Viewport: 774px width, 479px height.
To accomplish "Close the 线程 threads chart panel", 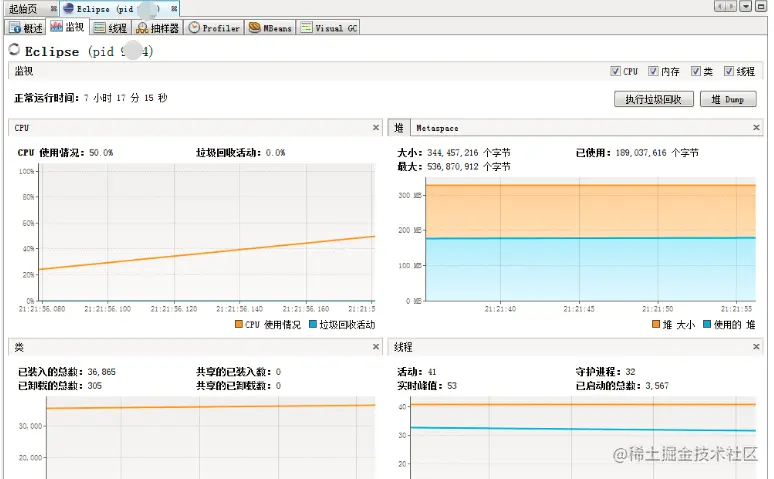I will 756,347.
